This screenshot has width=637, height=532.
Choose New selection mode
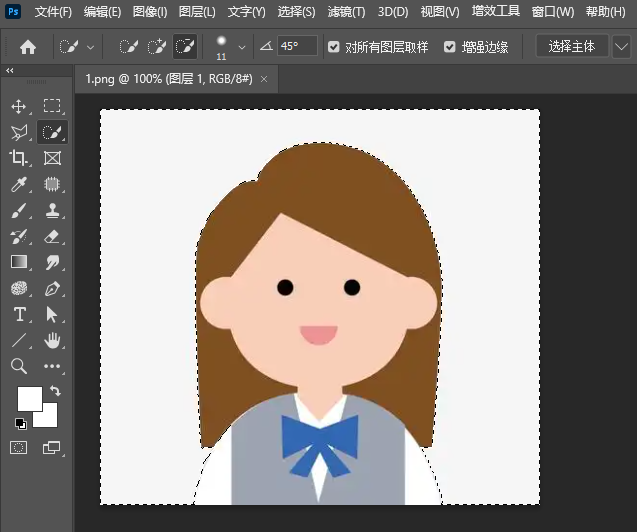(128, 47)
